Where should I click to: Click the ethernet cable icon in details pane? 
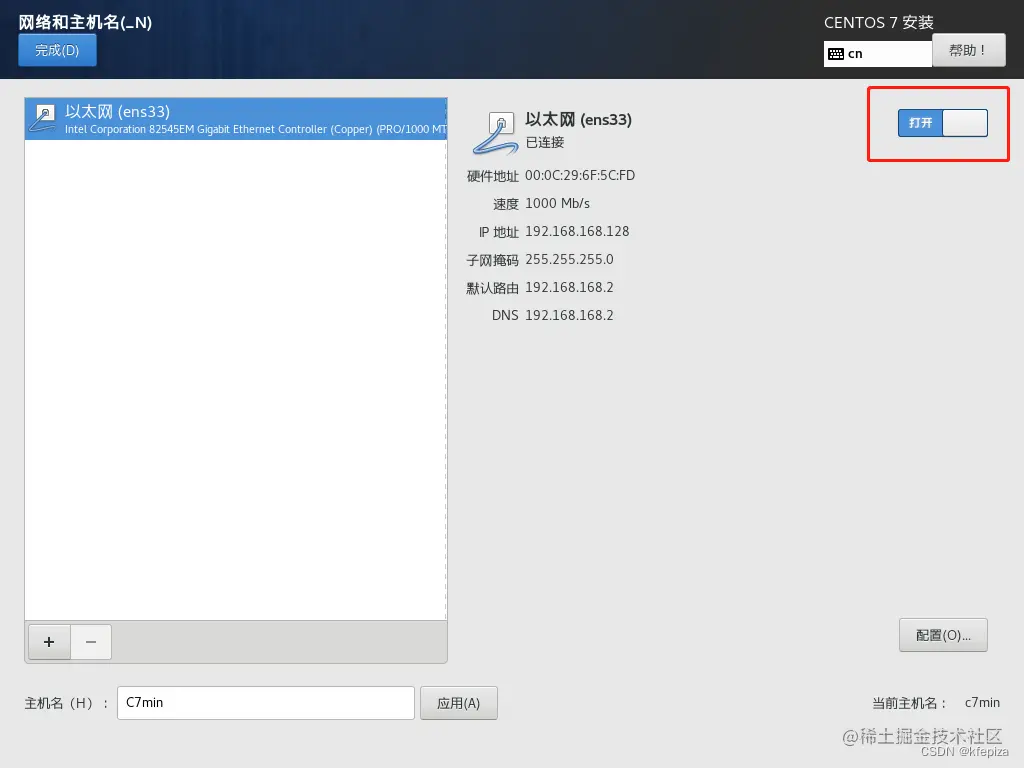point(495,133)
